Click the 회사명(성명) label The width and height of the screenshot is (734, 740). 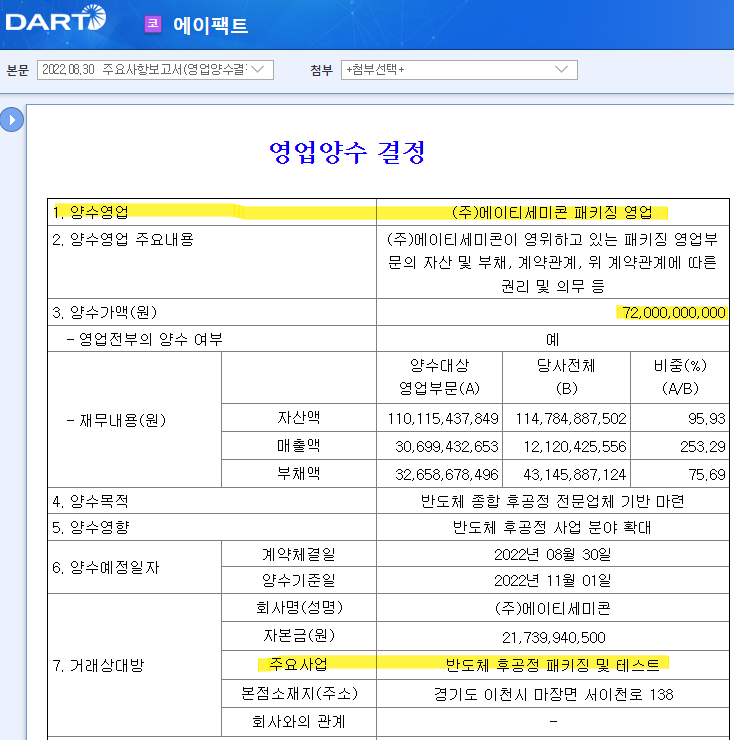click(x=298, y=607)
